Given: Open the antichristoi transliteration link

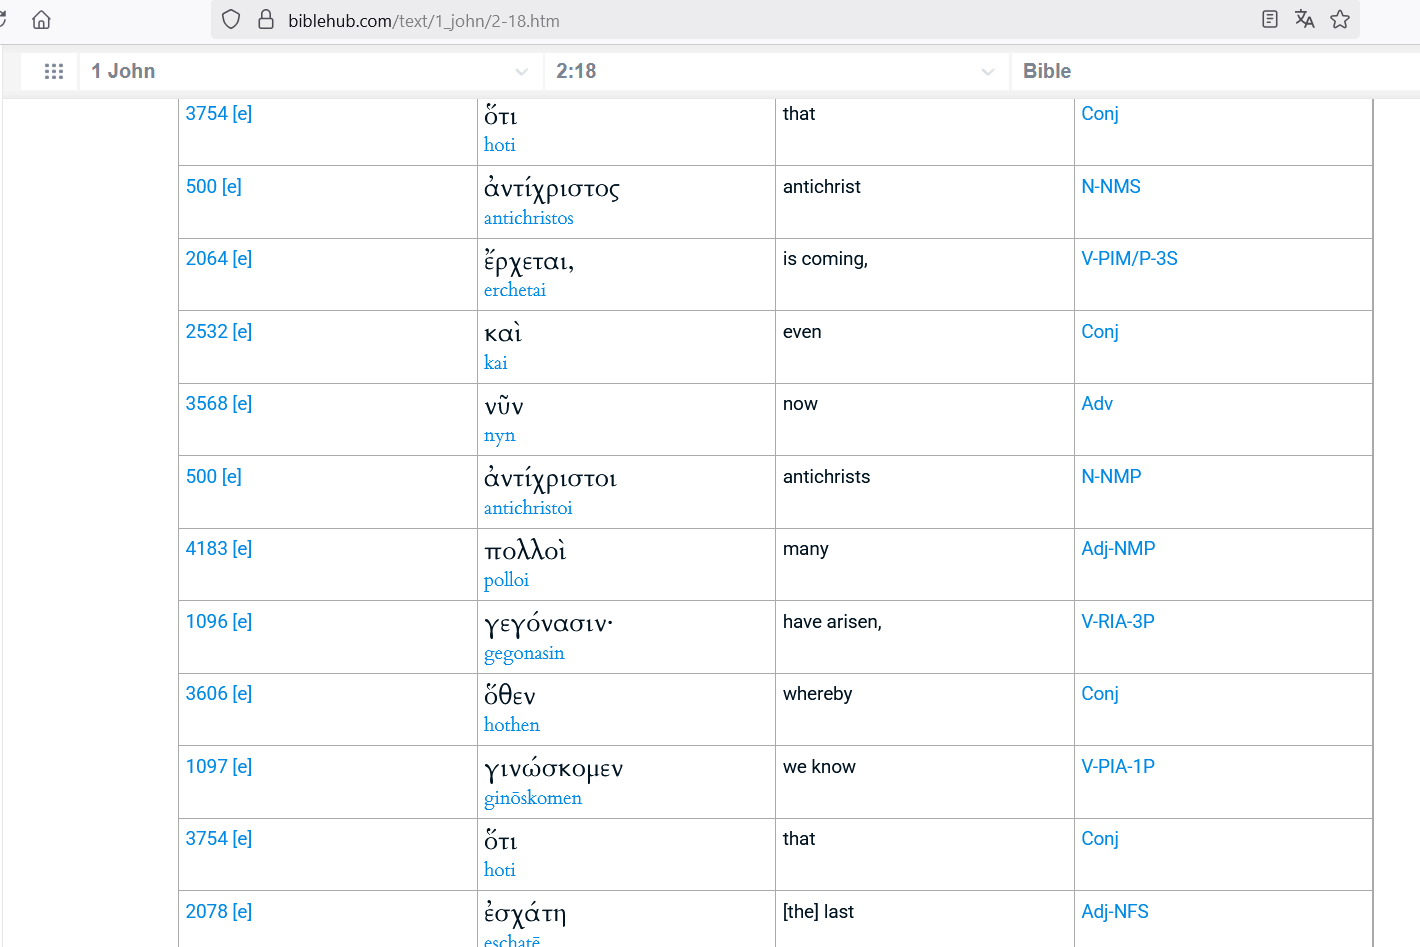Looking at the screenshot, I should coord(528,508).
